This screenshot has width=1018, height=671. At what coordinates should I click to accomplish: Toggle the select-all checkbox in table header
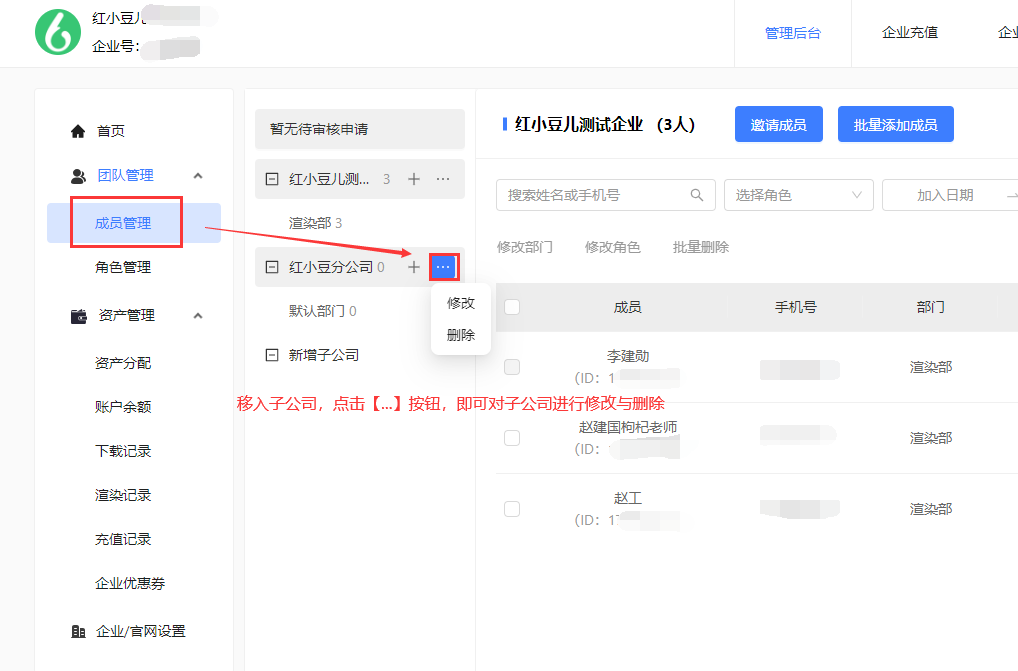click(x=512, y=307)
